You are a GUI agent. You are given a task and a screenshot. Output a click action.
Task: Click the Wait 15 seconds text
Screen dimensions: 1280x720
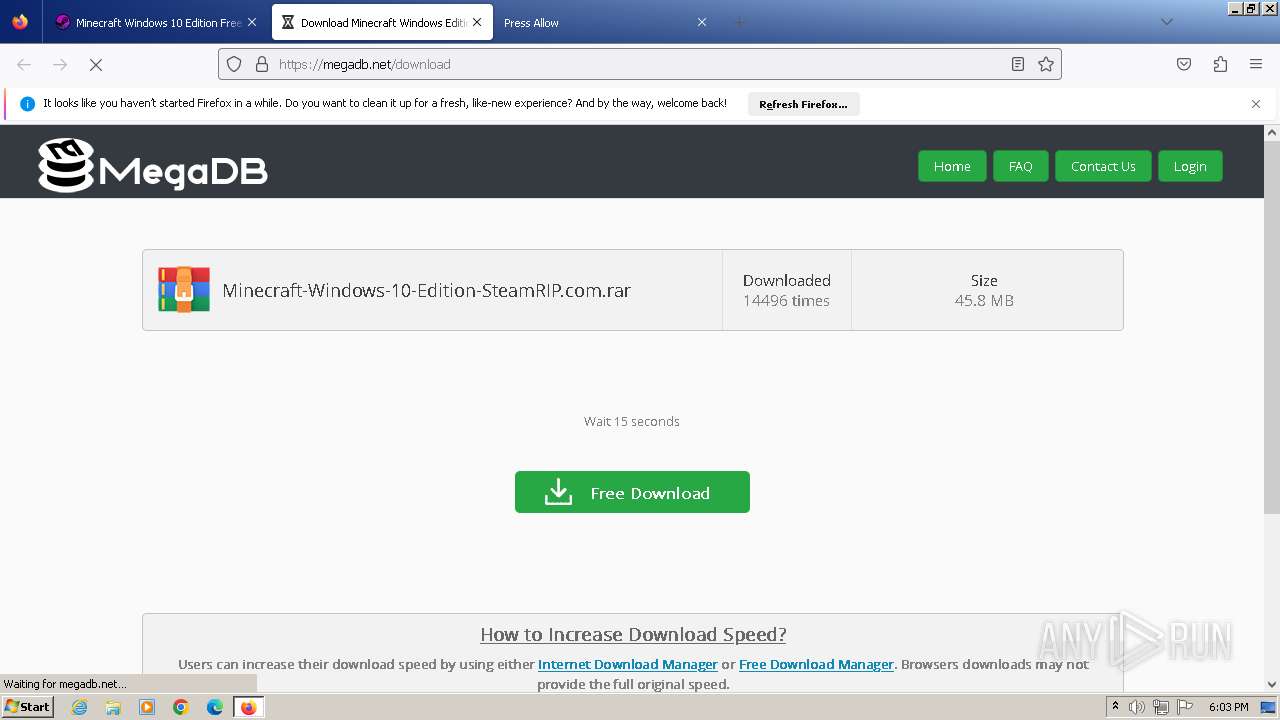click(632, 421)
